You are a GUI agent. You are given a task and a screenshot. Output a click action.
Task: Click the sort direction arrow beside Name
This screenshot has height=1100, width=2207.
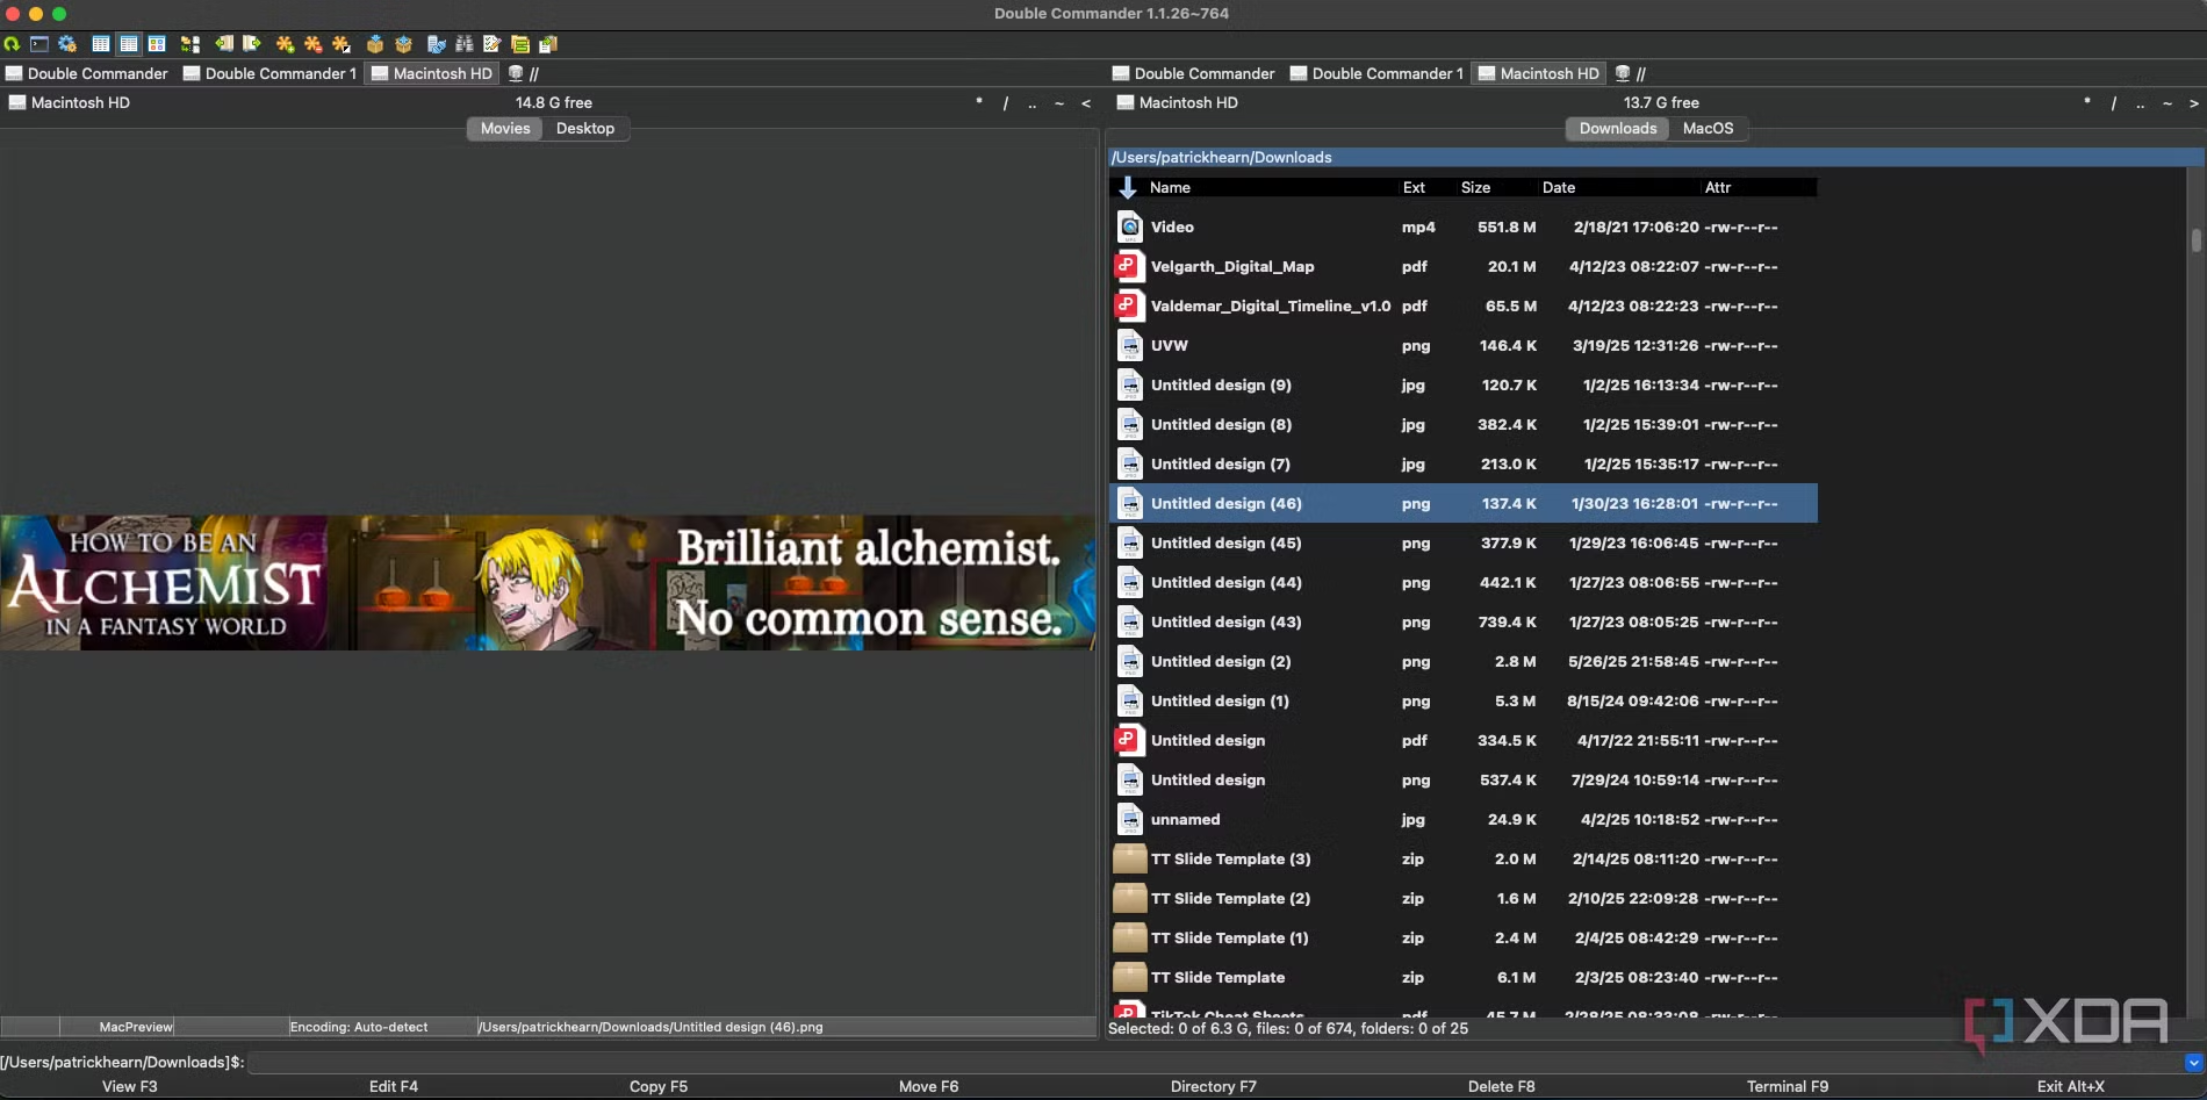(x=1128, y=187)
